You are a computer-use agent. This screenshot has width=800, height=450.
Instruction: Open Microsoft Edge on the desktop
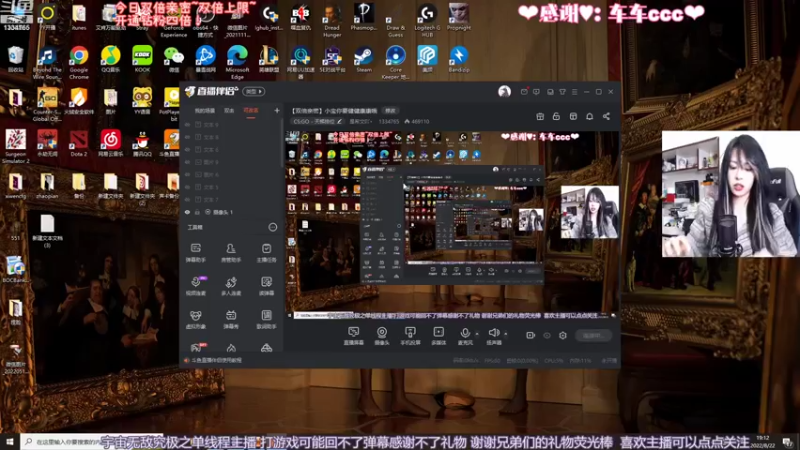237,62
